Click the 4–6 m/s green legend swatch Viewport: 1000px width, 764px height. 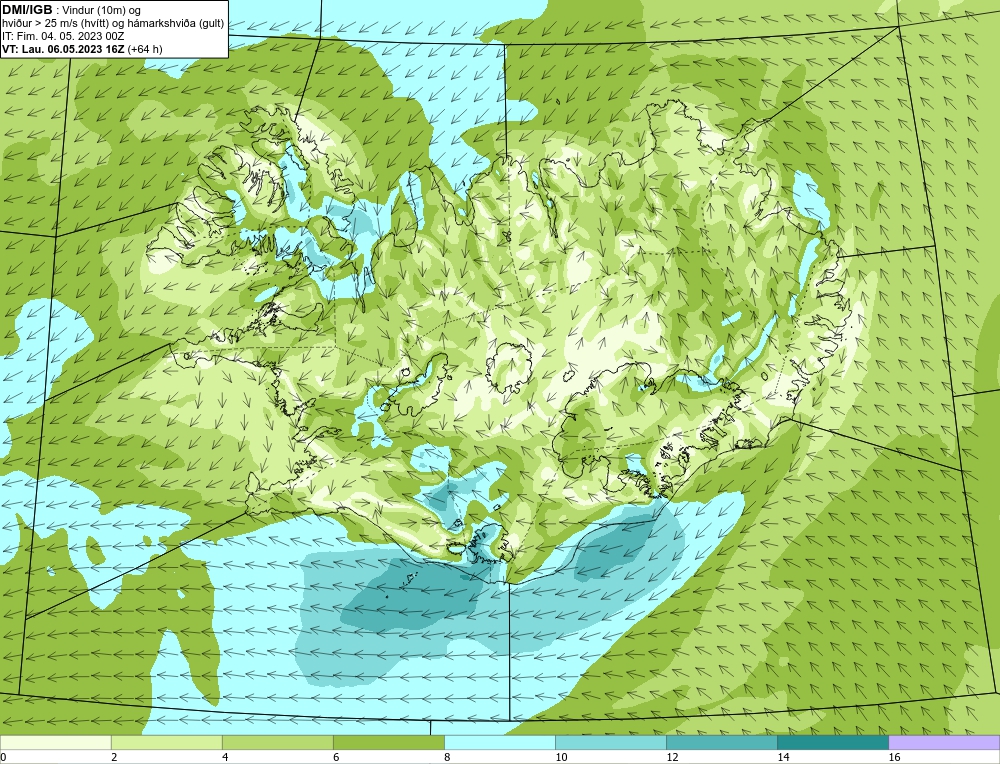(277, 742)
